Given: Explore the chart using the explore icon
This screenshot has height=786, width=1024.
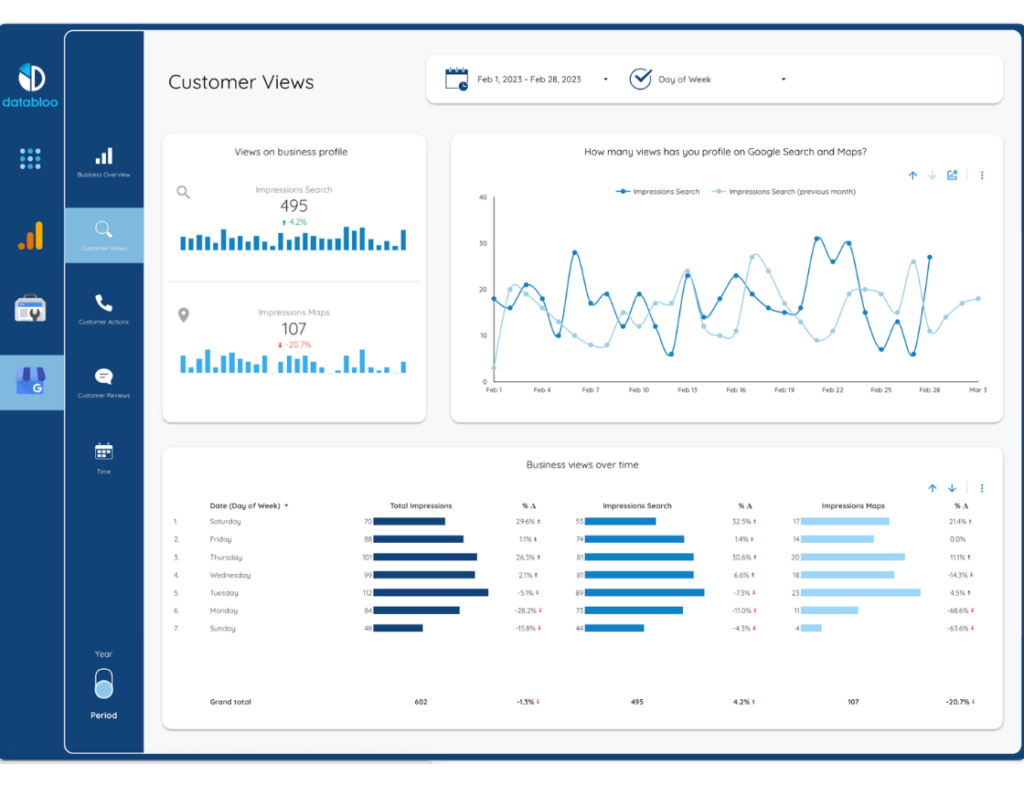Looking at the screenshot, I should pos(952,174).
